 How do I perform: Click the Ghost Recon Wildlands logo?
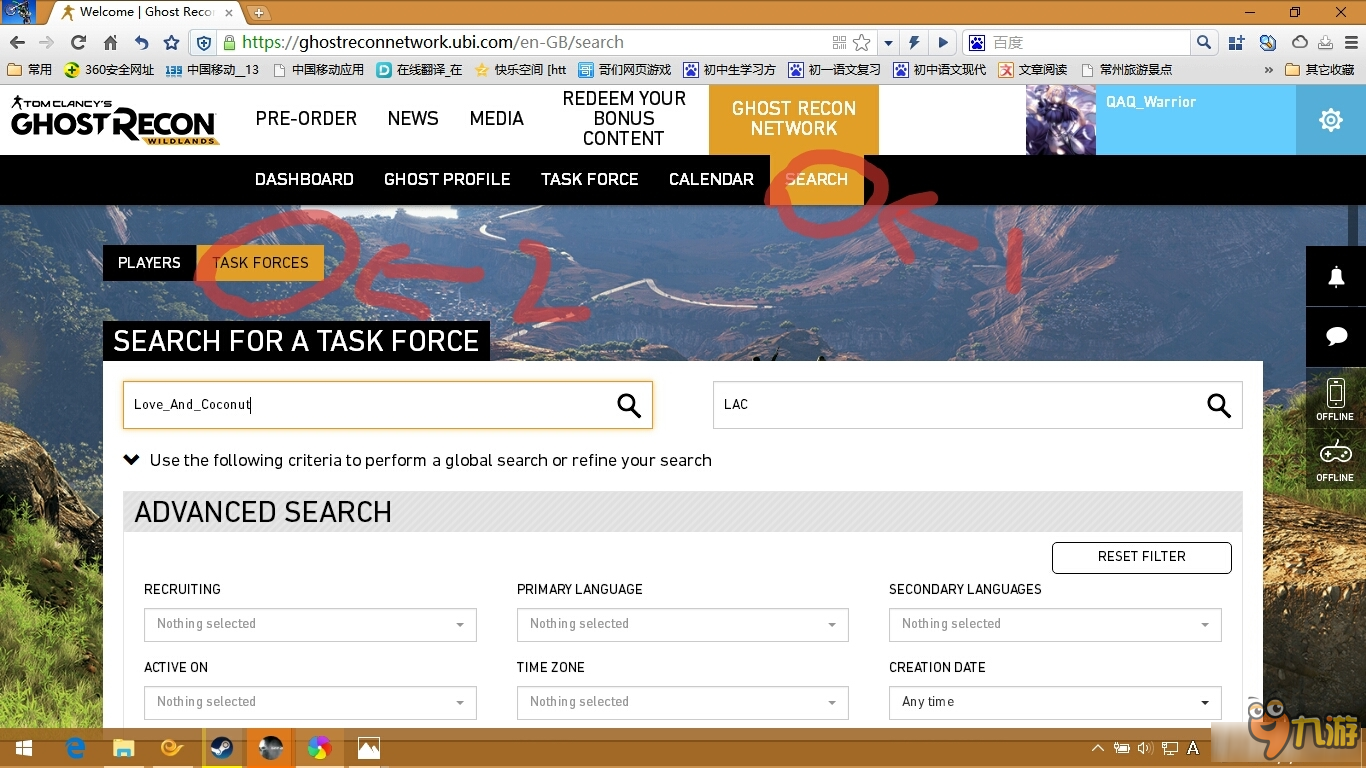point(114,120)
